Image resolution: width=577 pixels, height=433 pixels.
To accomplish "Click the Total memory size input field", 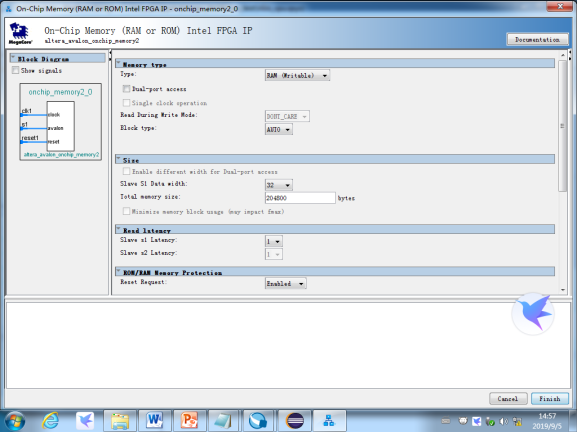I will (x=300, y=198).
